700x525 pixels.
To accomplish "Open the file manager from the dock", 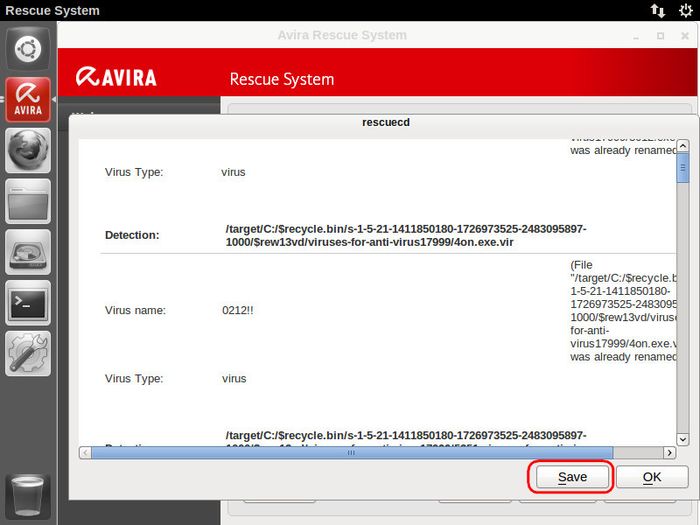I will (28, 201).
